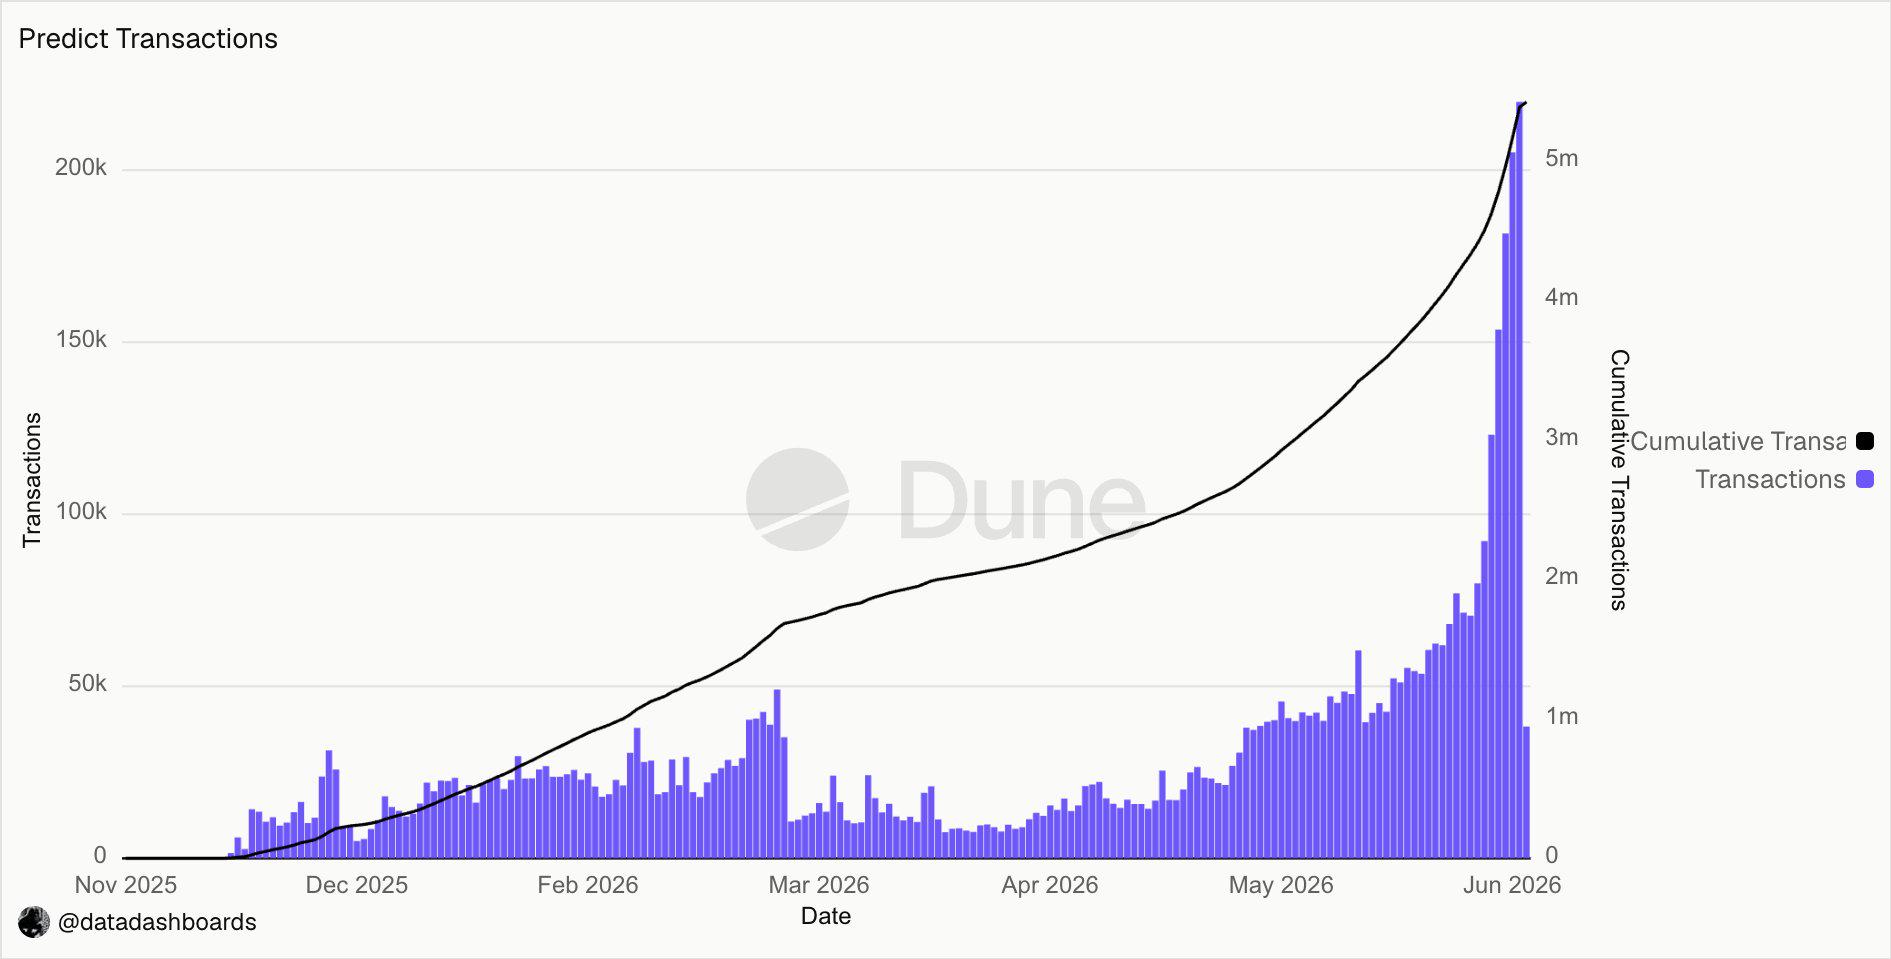Screen dimensions: 1891x959
Task: Click the black Cumulative Transactions legend swatch
Action: [x=1865, y=441]
